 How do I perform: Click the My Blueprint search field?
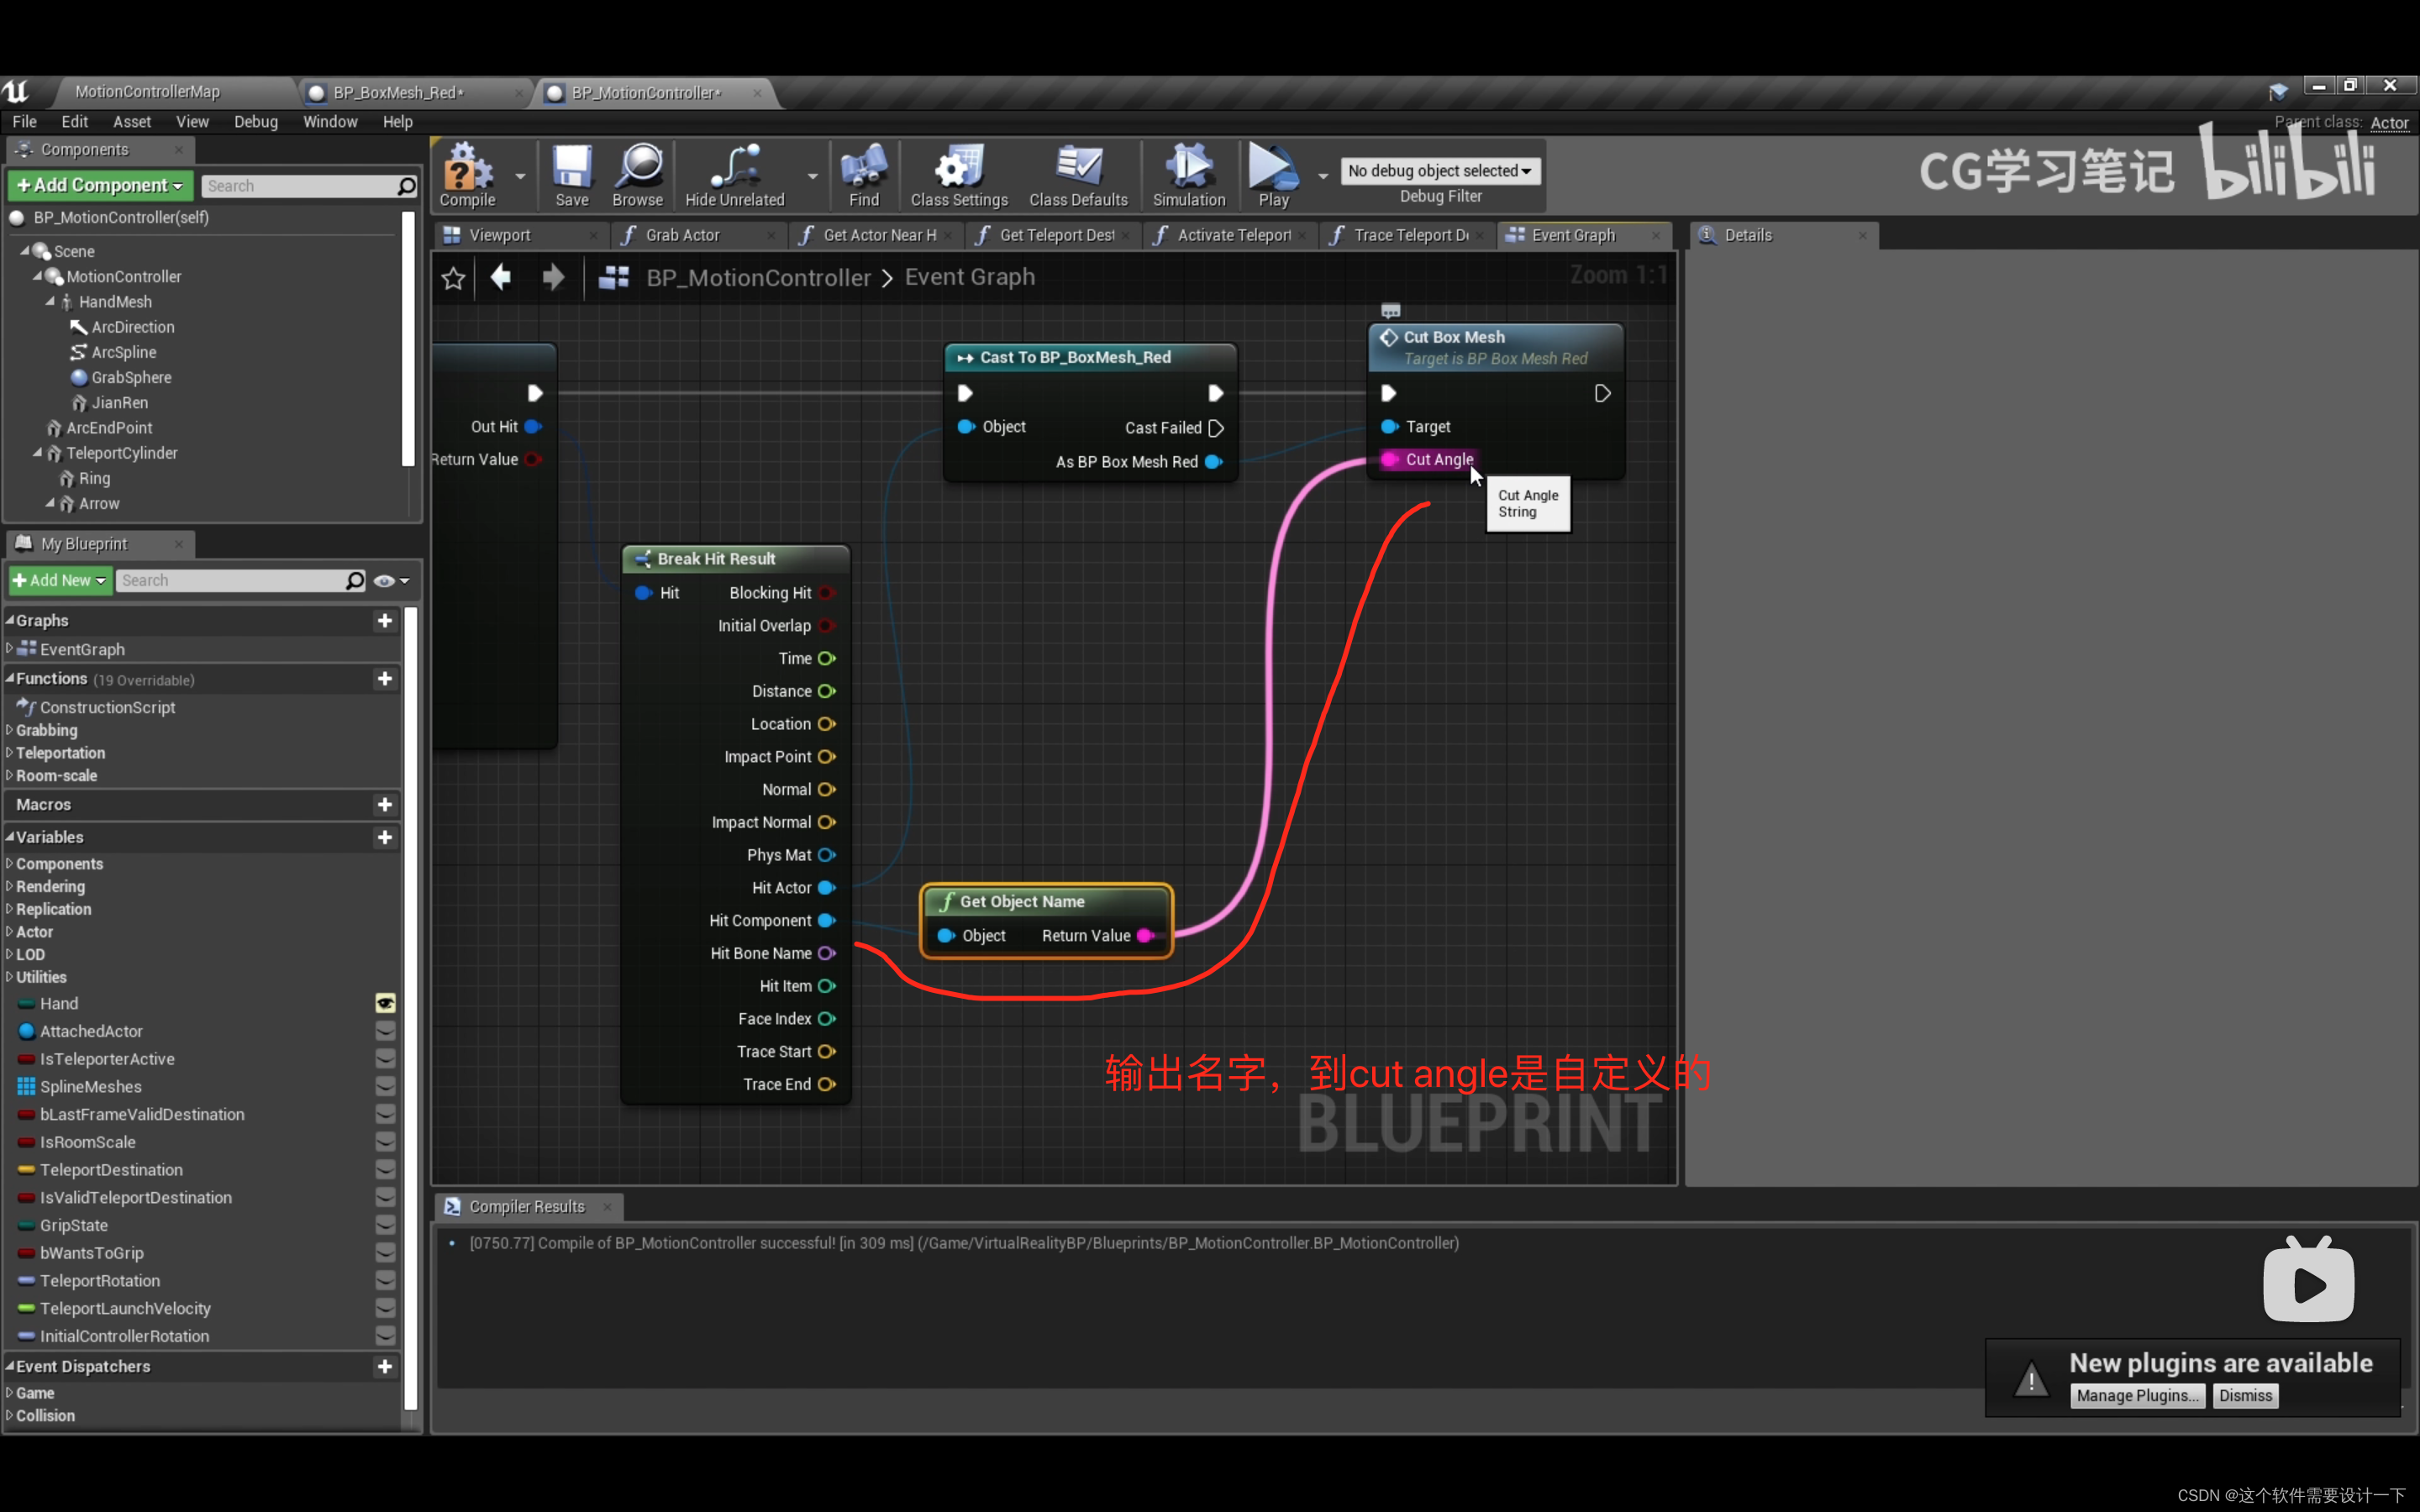click(230, 580)
